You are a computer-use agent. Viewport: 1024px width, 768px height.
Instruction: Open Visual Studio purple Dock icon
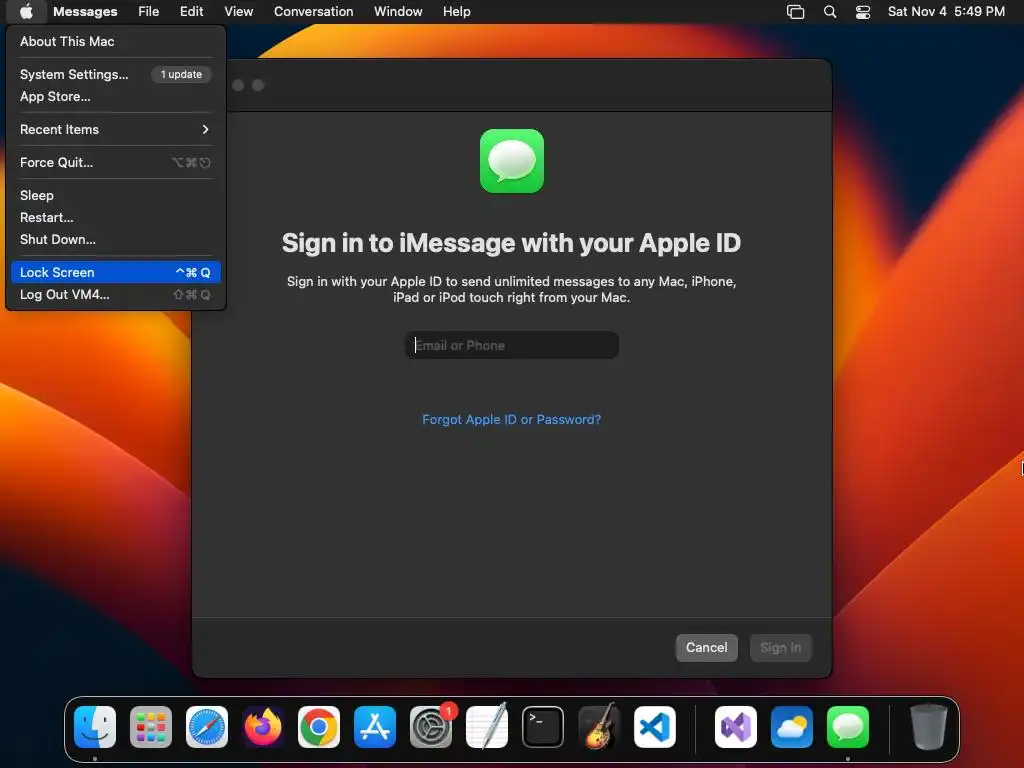click(736, 726)
